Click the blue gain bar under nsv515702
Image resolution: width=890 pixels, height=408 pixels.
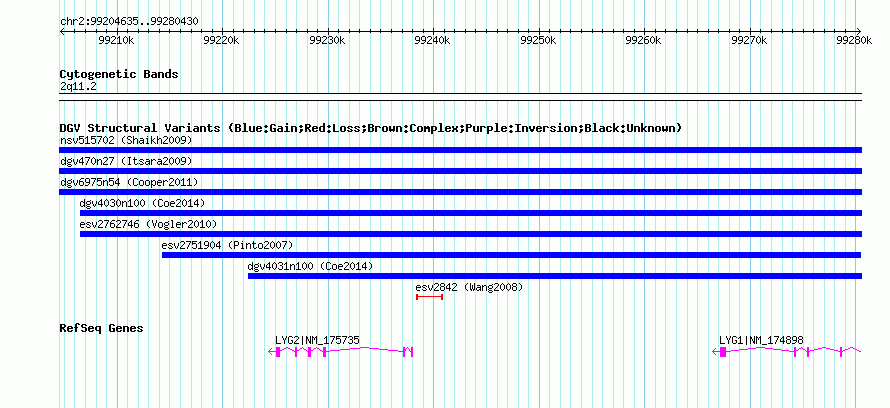[460, 150]
